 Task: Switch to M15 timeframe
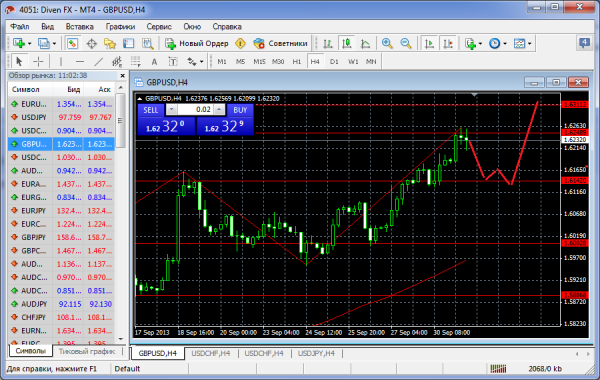[259, 62]
